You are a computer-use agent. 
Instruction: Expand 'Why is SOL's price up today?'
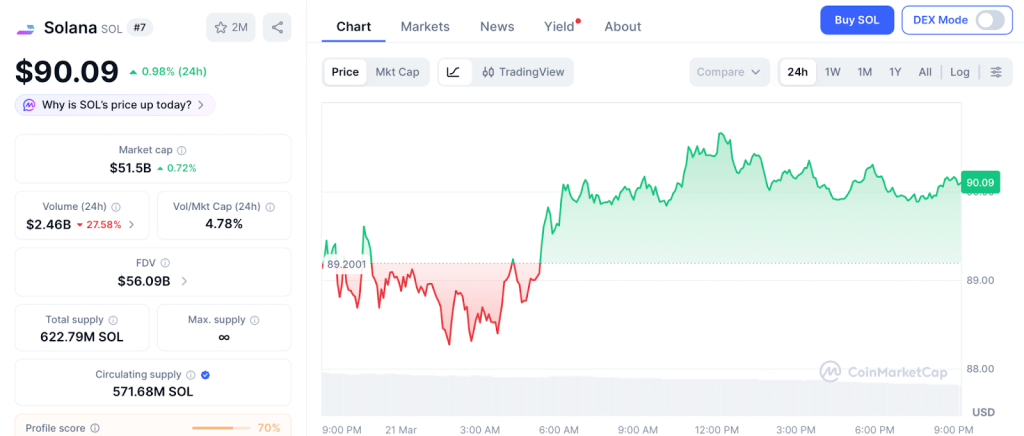click(115, 105)
